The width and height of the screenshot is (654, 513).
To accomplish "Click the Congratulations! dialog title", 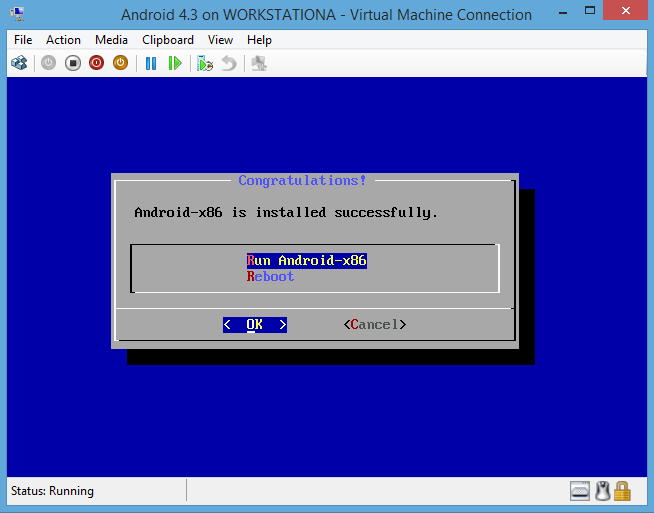I will (302, 181).
